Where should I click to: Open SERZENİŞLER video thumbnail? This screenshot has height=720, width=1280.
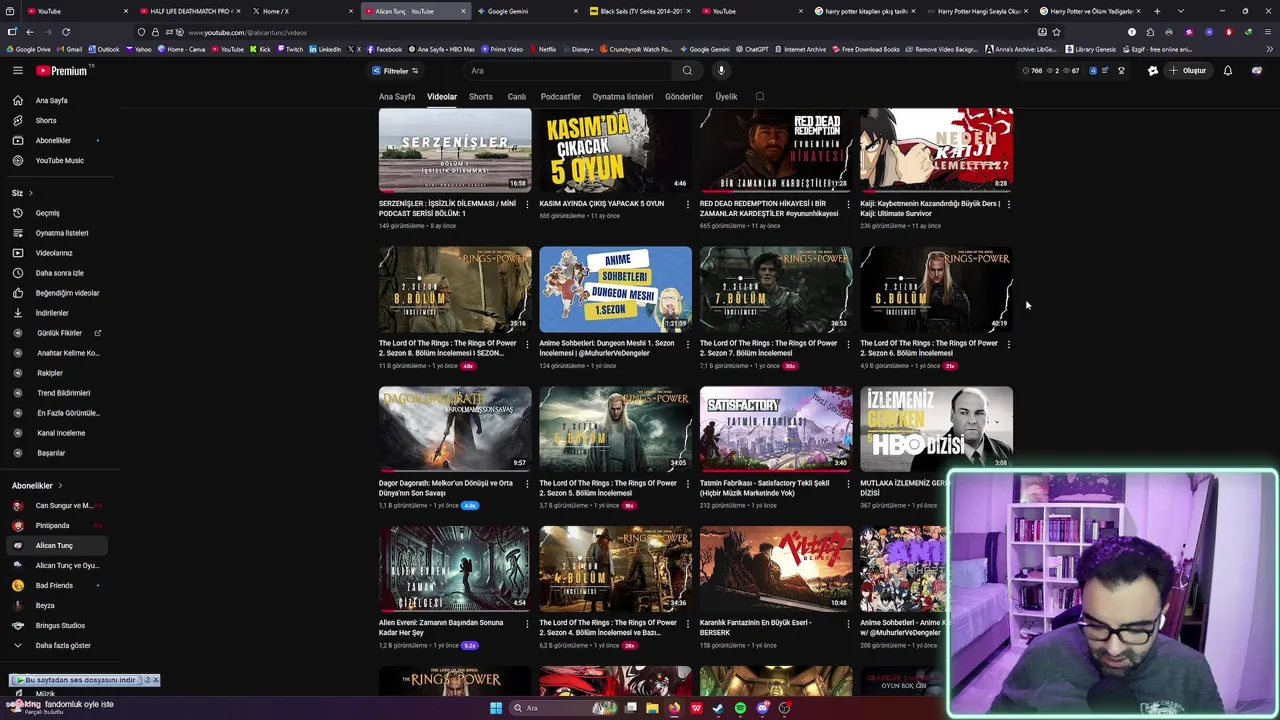[455, 150]
